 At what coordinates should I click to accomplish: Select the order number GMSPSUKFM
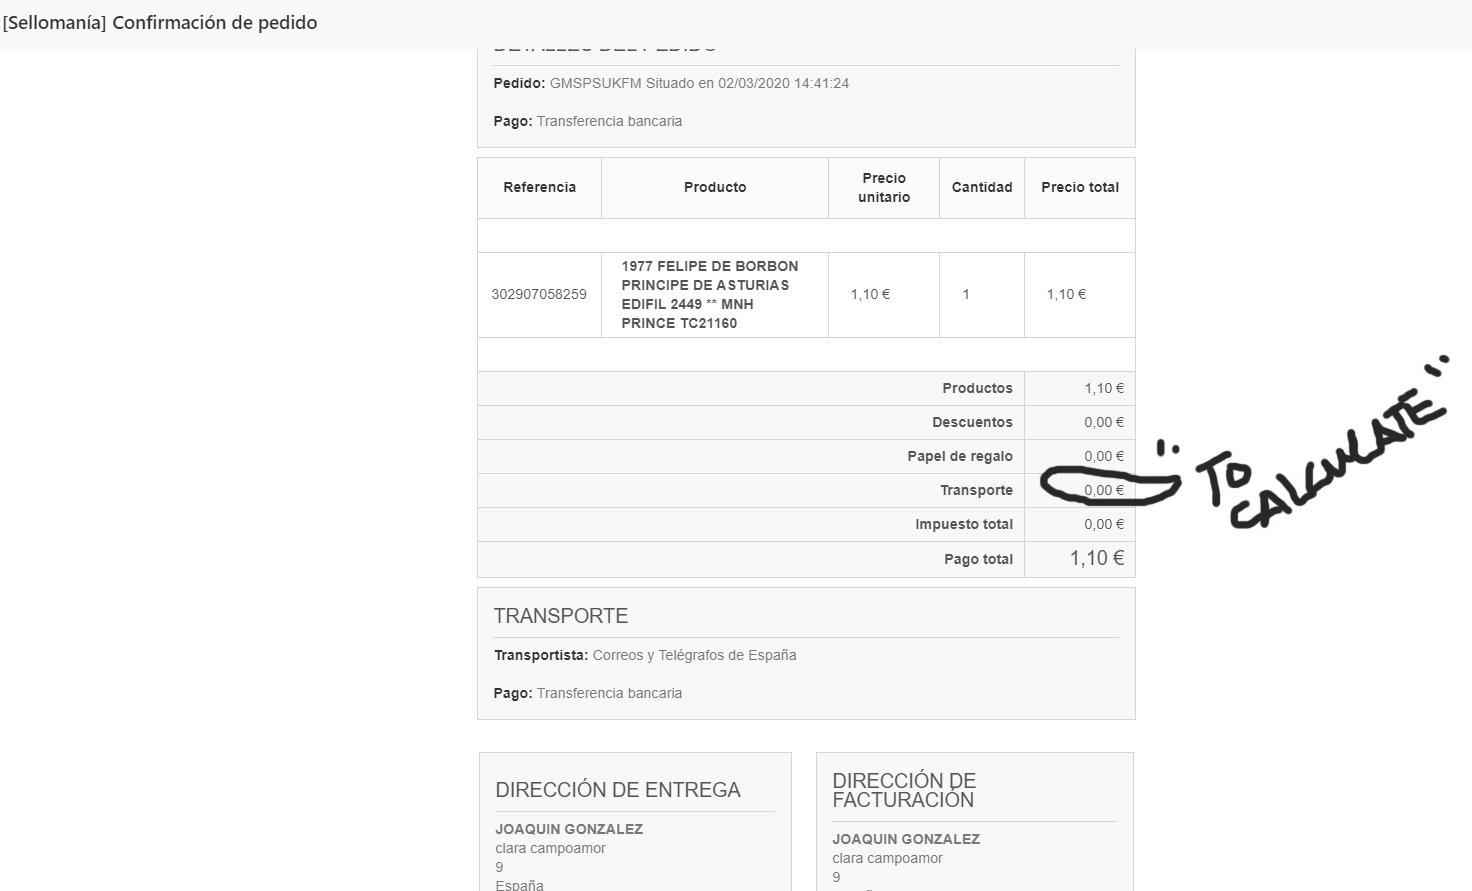596,83
